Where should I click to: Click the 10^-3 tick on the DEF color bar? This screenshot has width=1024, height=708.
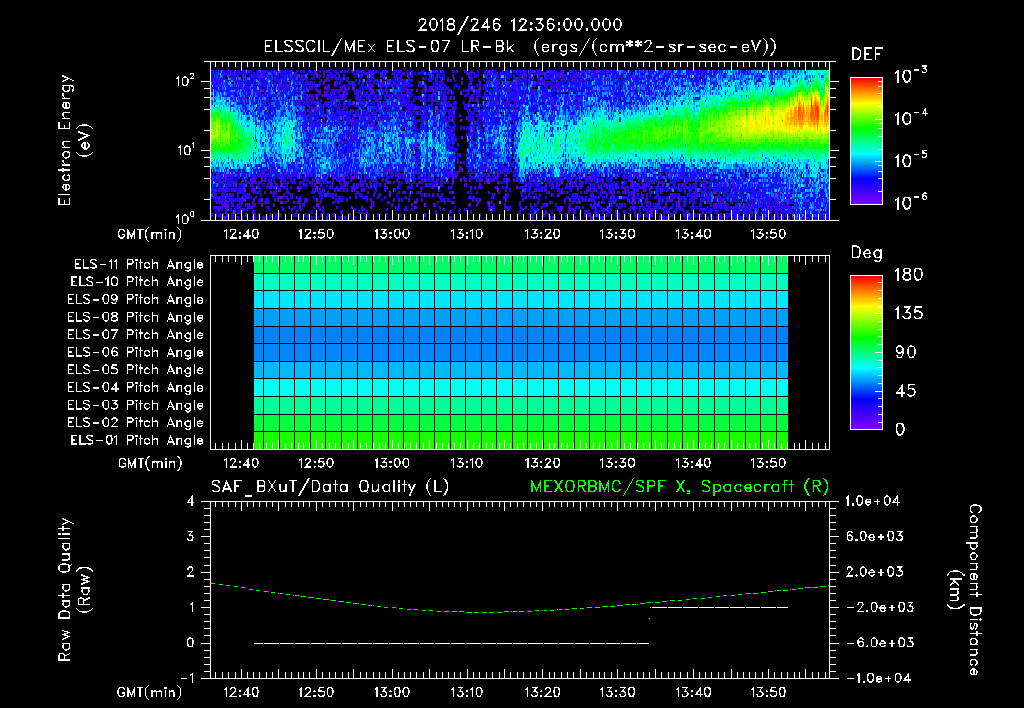[911, 76]
